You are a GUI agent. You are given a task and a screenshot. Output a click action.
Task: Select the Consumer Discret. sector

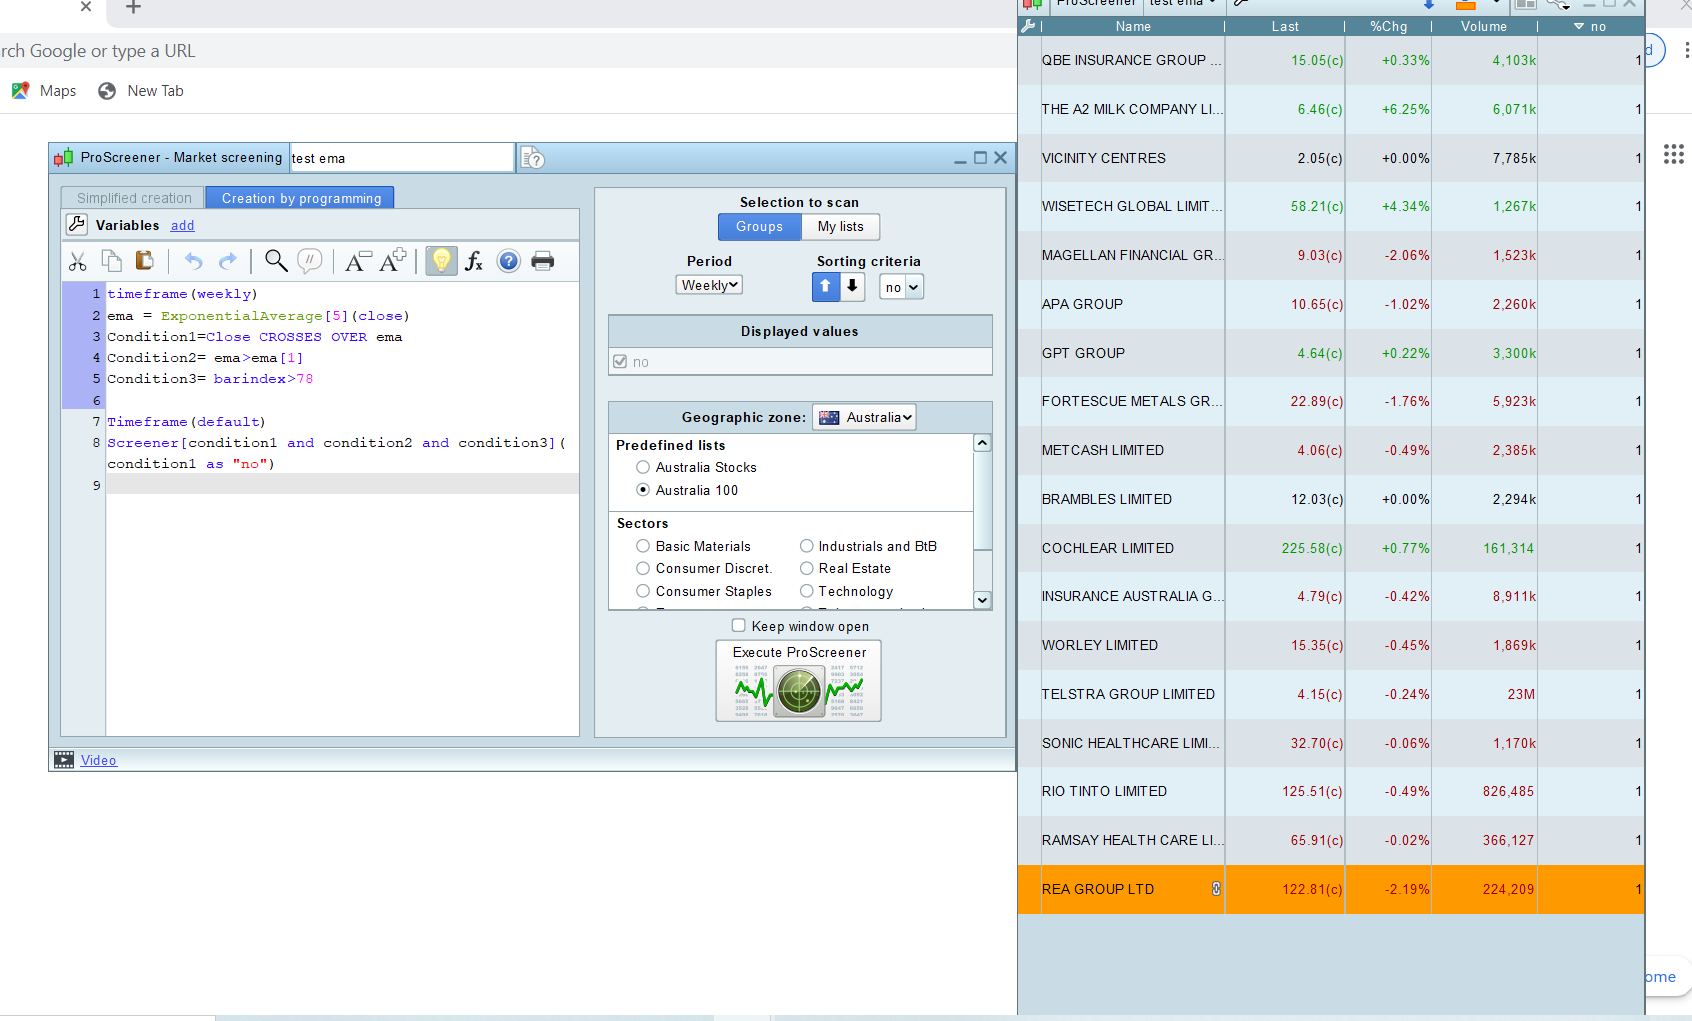tap(643, 568)
